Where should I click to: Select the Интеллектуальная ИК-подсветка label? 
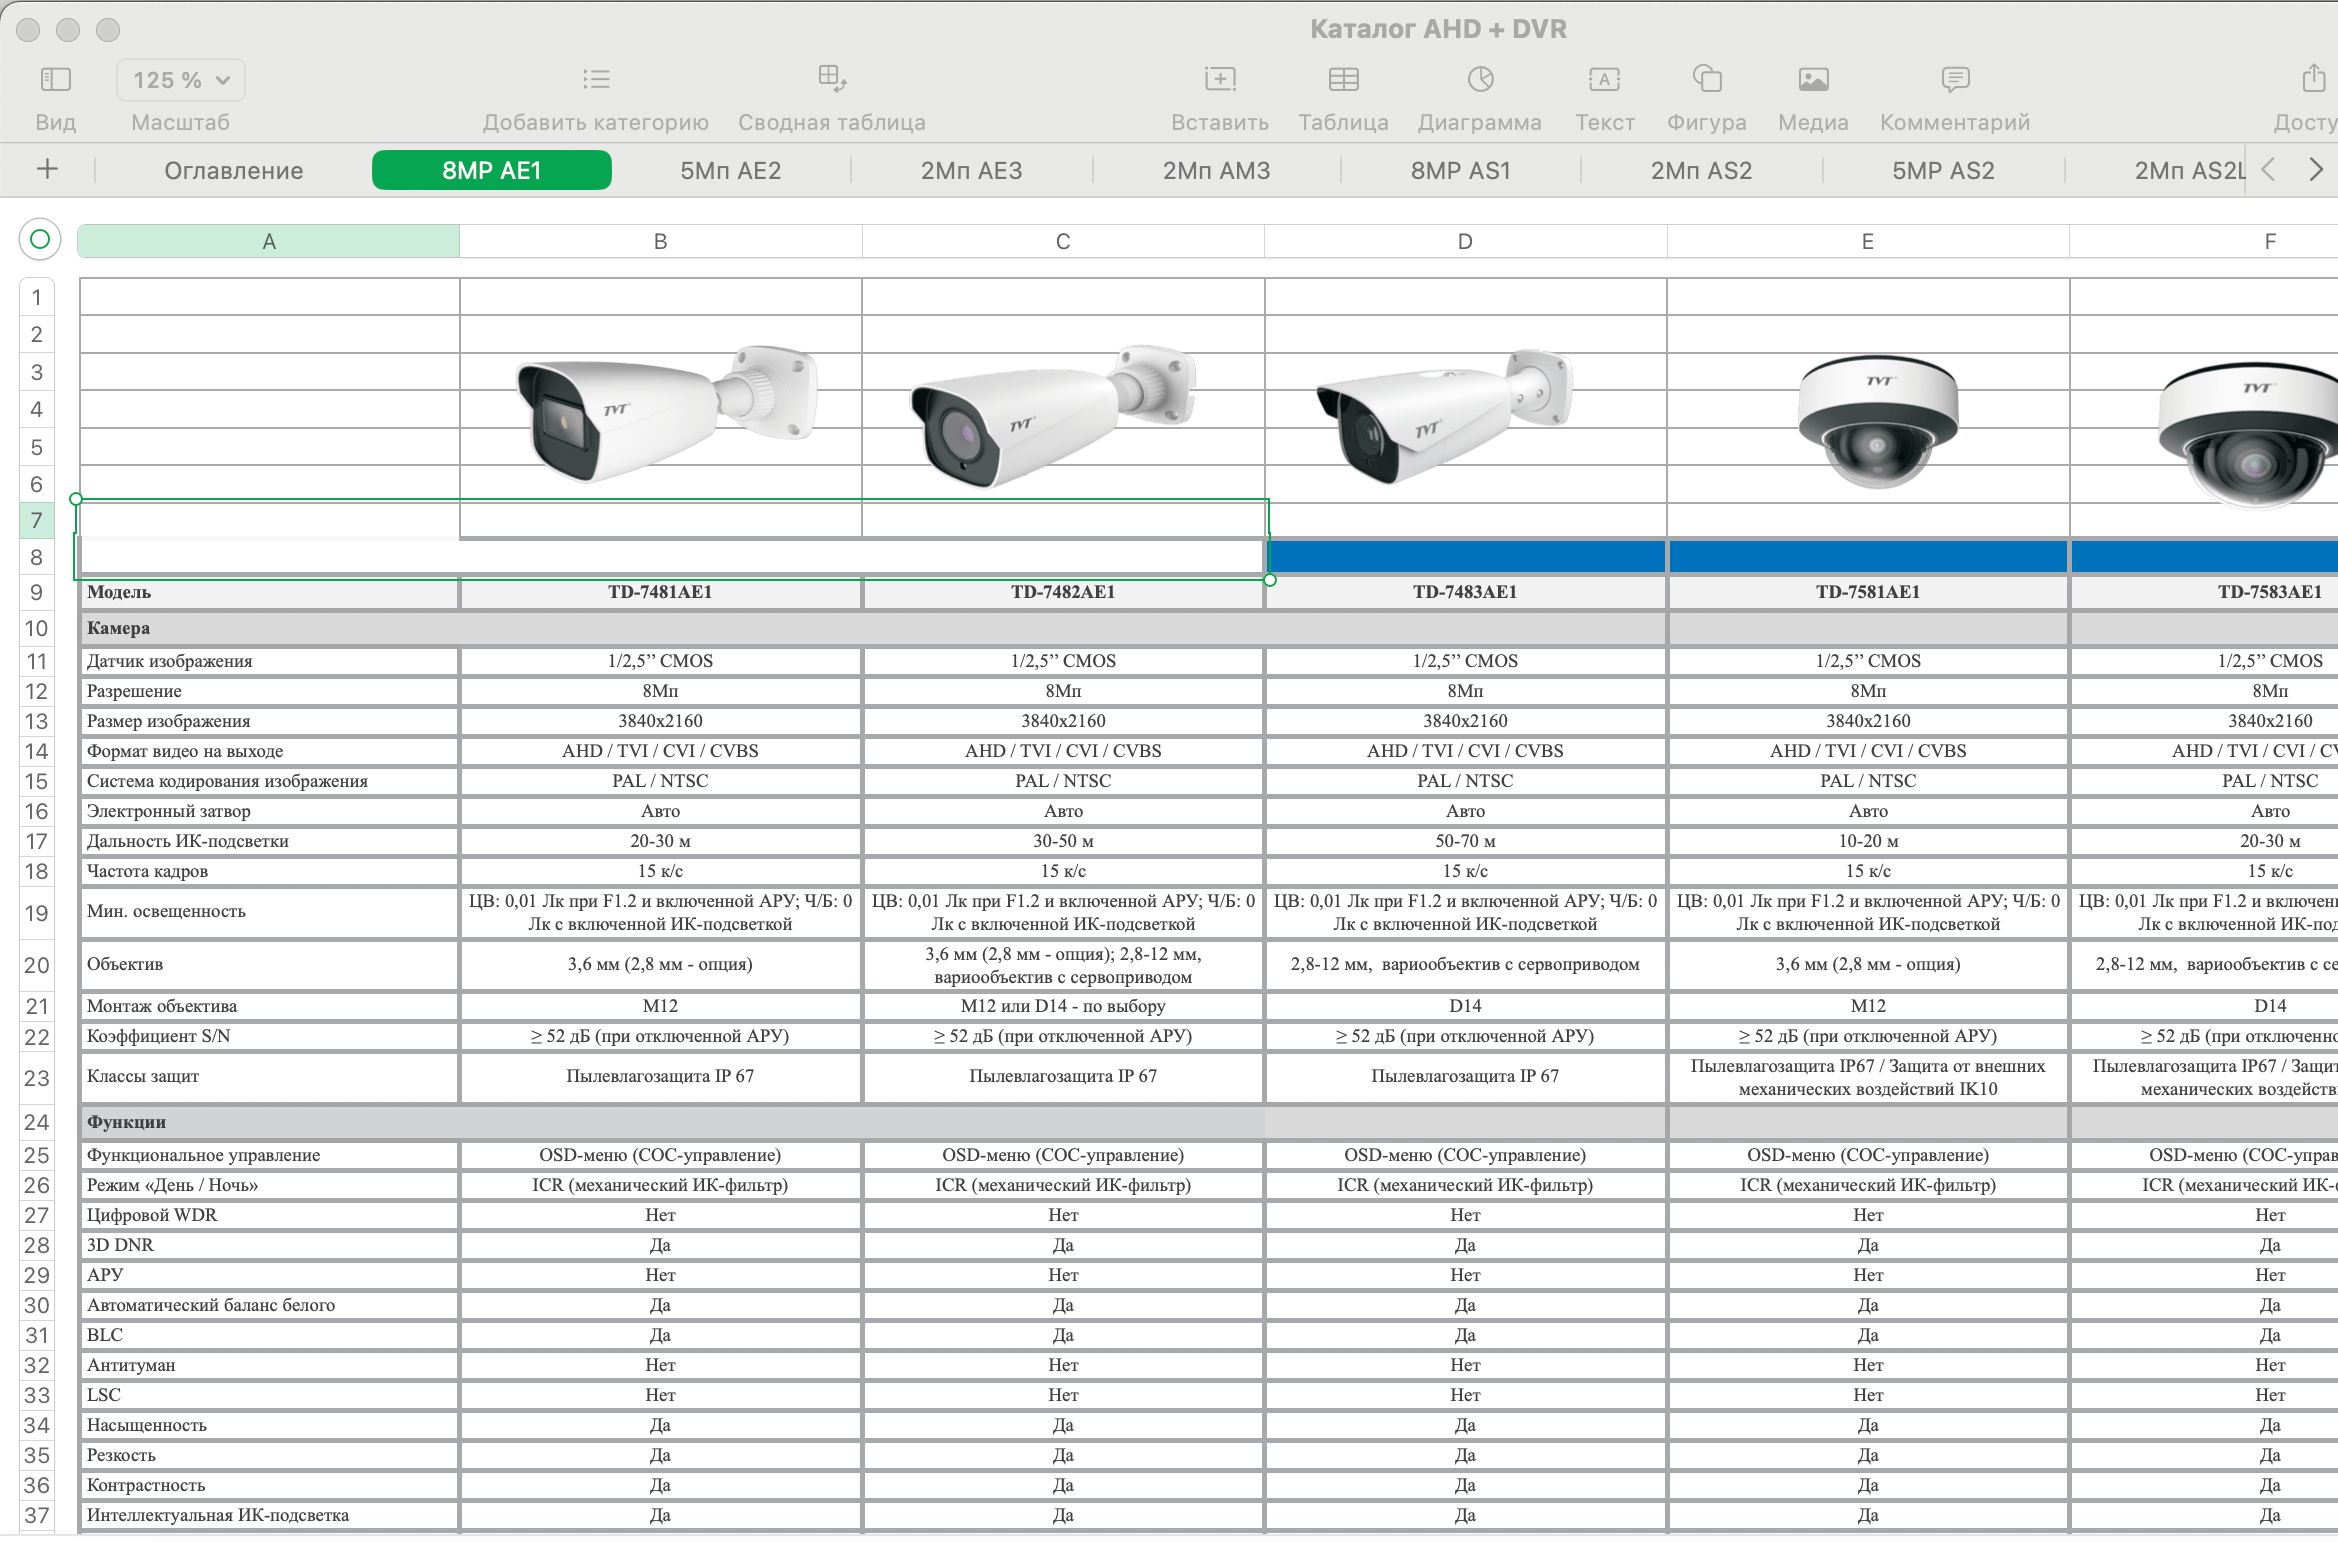pyautogui.click(x=269, y=1515)
